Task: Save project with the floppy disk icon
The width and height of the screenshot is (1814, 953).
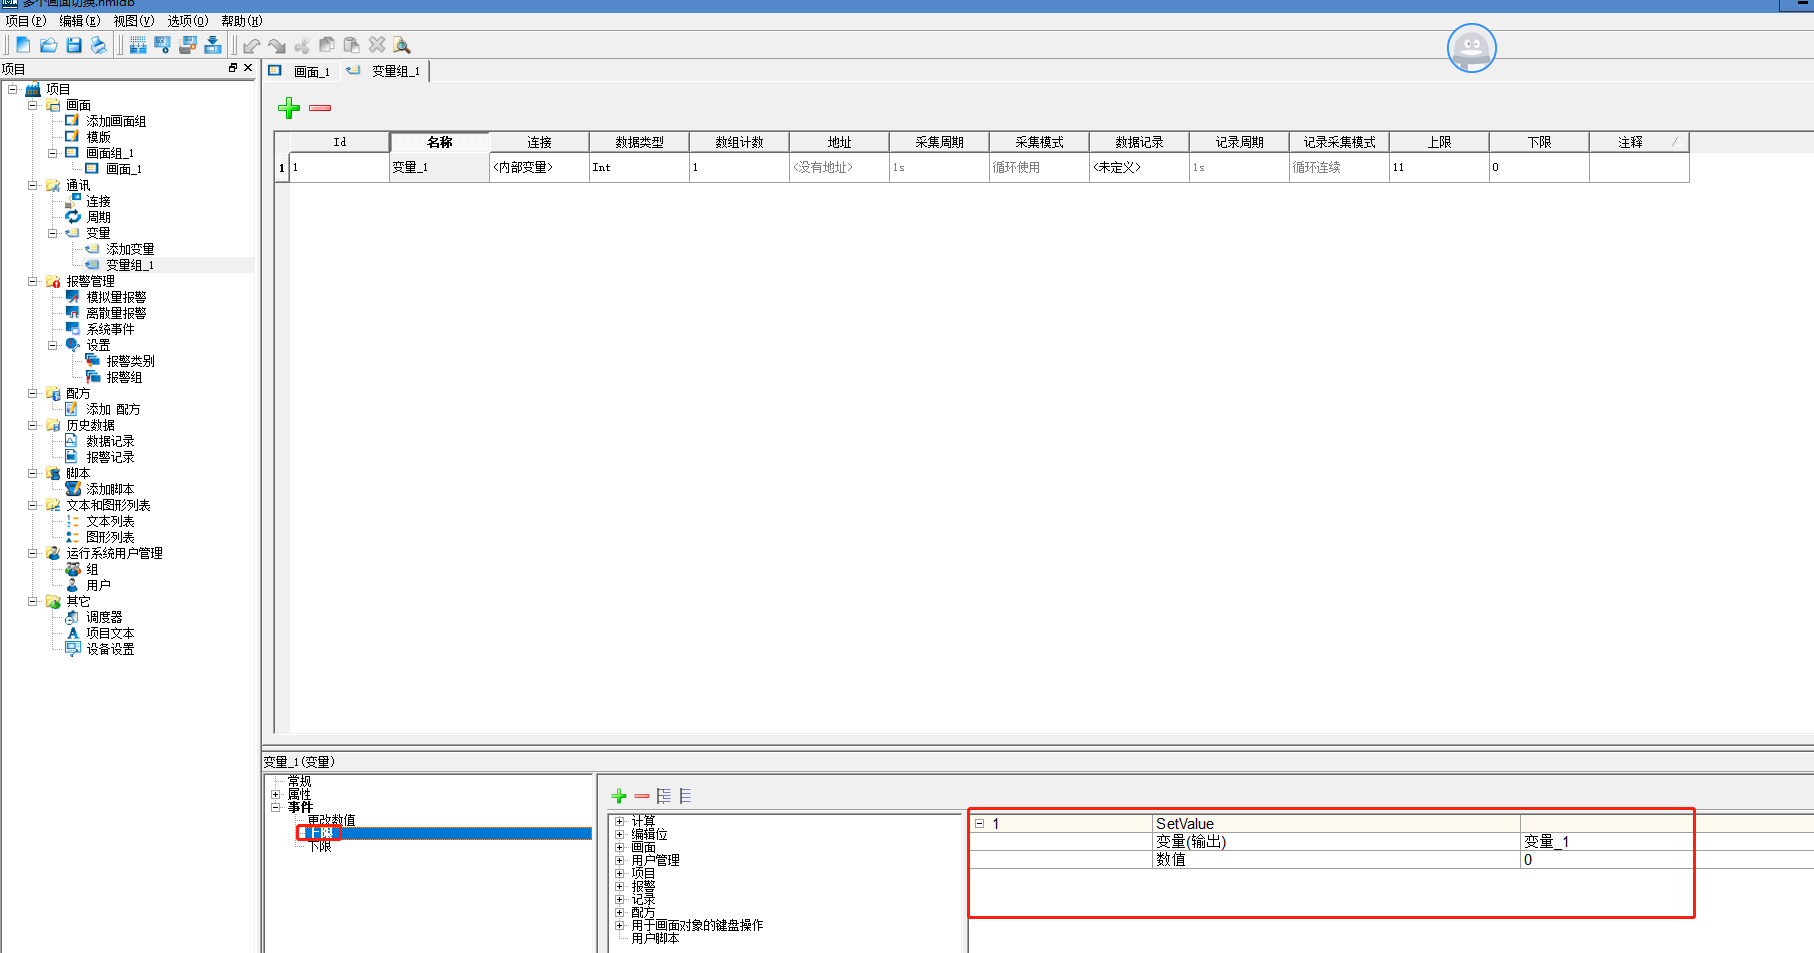Action: point(73,45)
